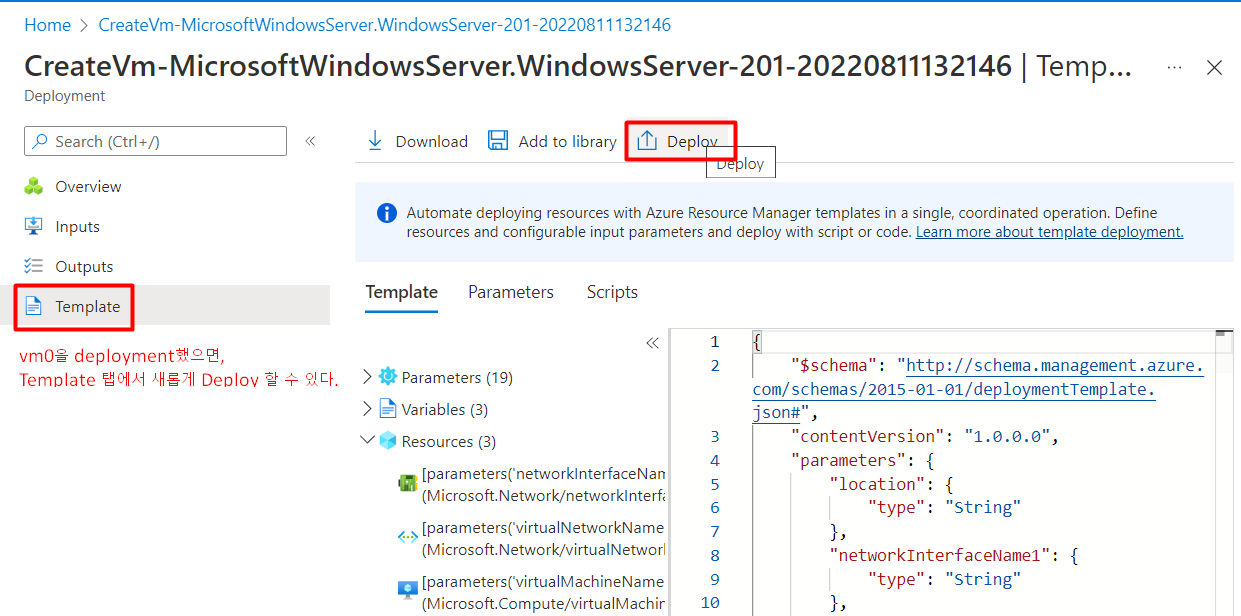Focus the Search (Ctrl+/) box
The image size is (1241, 616).
155,141
